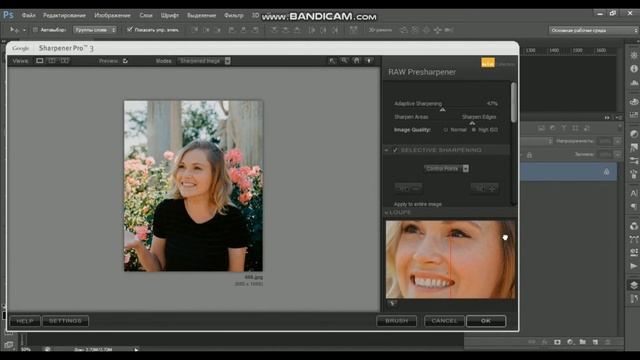Click the background color light bulb icon
Viewport: 640px width, 360px height.
pyautogui.click(x=369, y=61)
